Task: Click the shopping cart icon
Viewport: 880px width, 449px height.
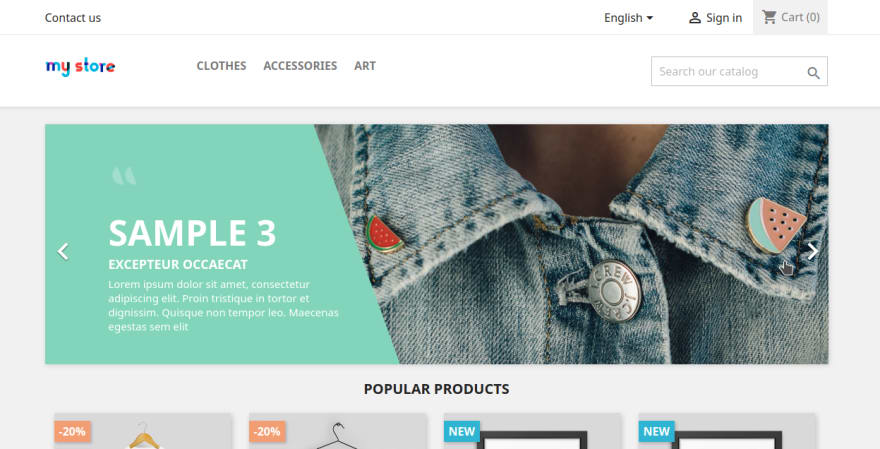Action: tap(769, 17)
